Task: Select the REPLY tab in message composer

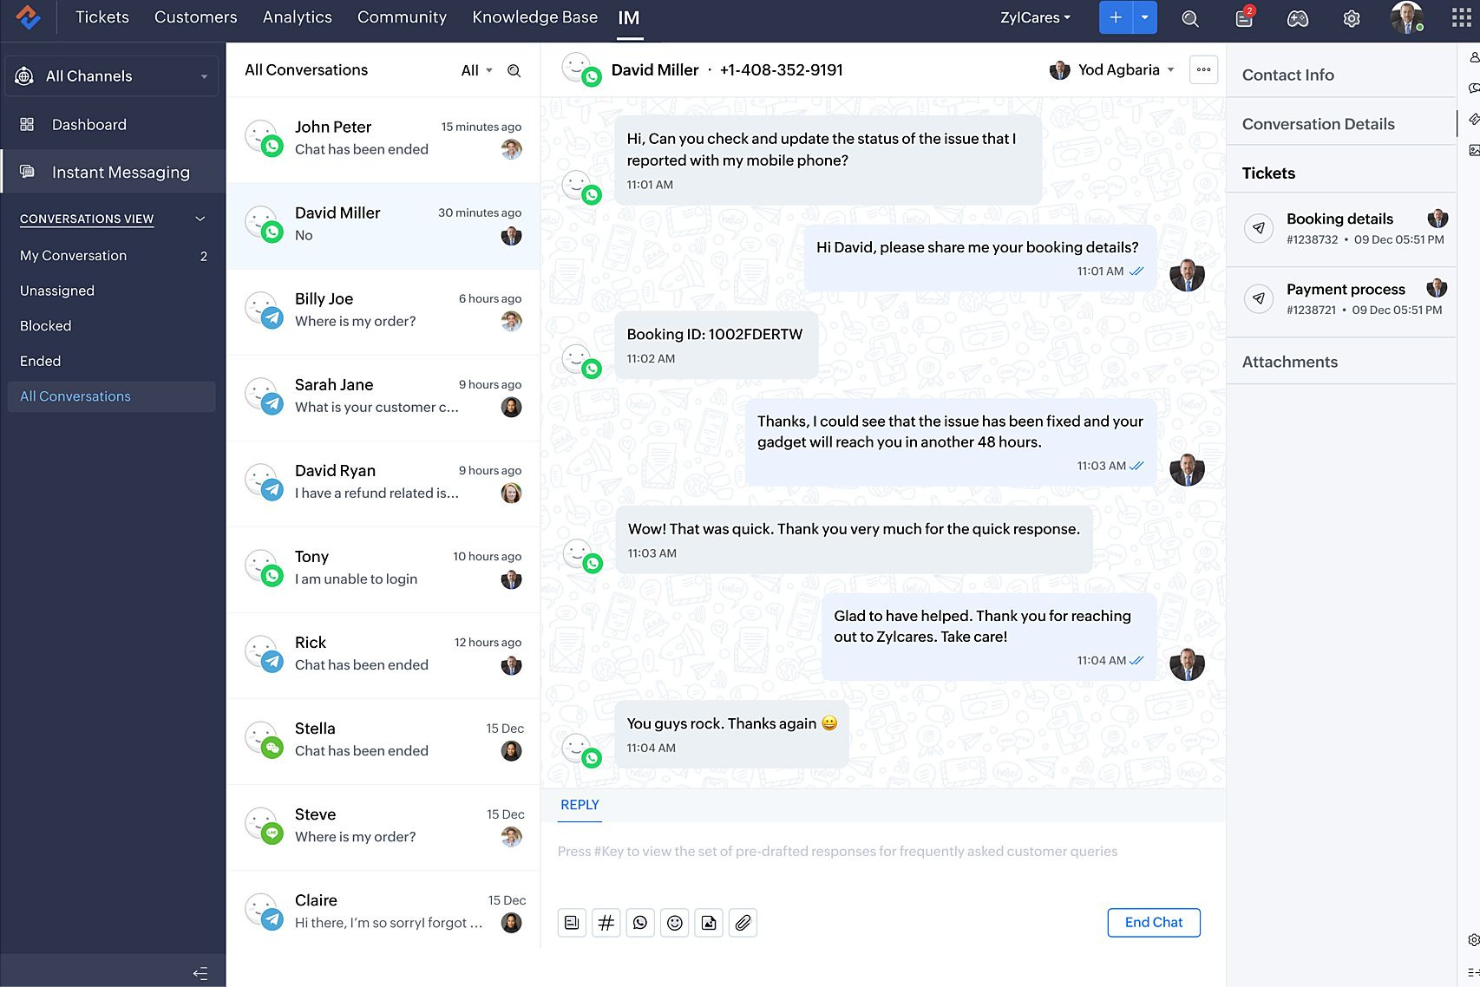Action: point(580,805)
